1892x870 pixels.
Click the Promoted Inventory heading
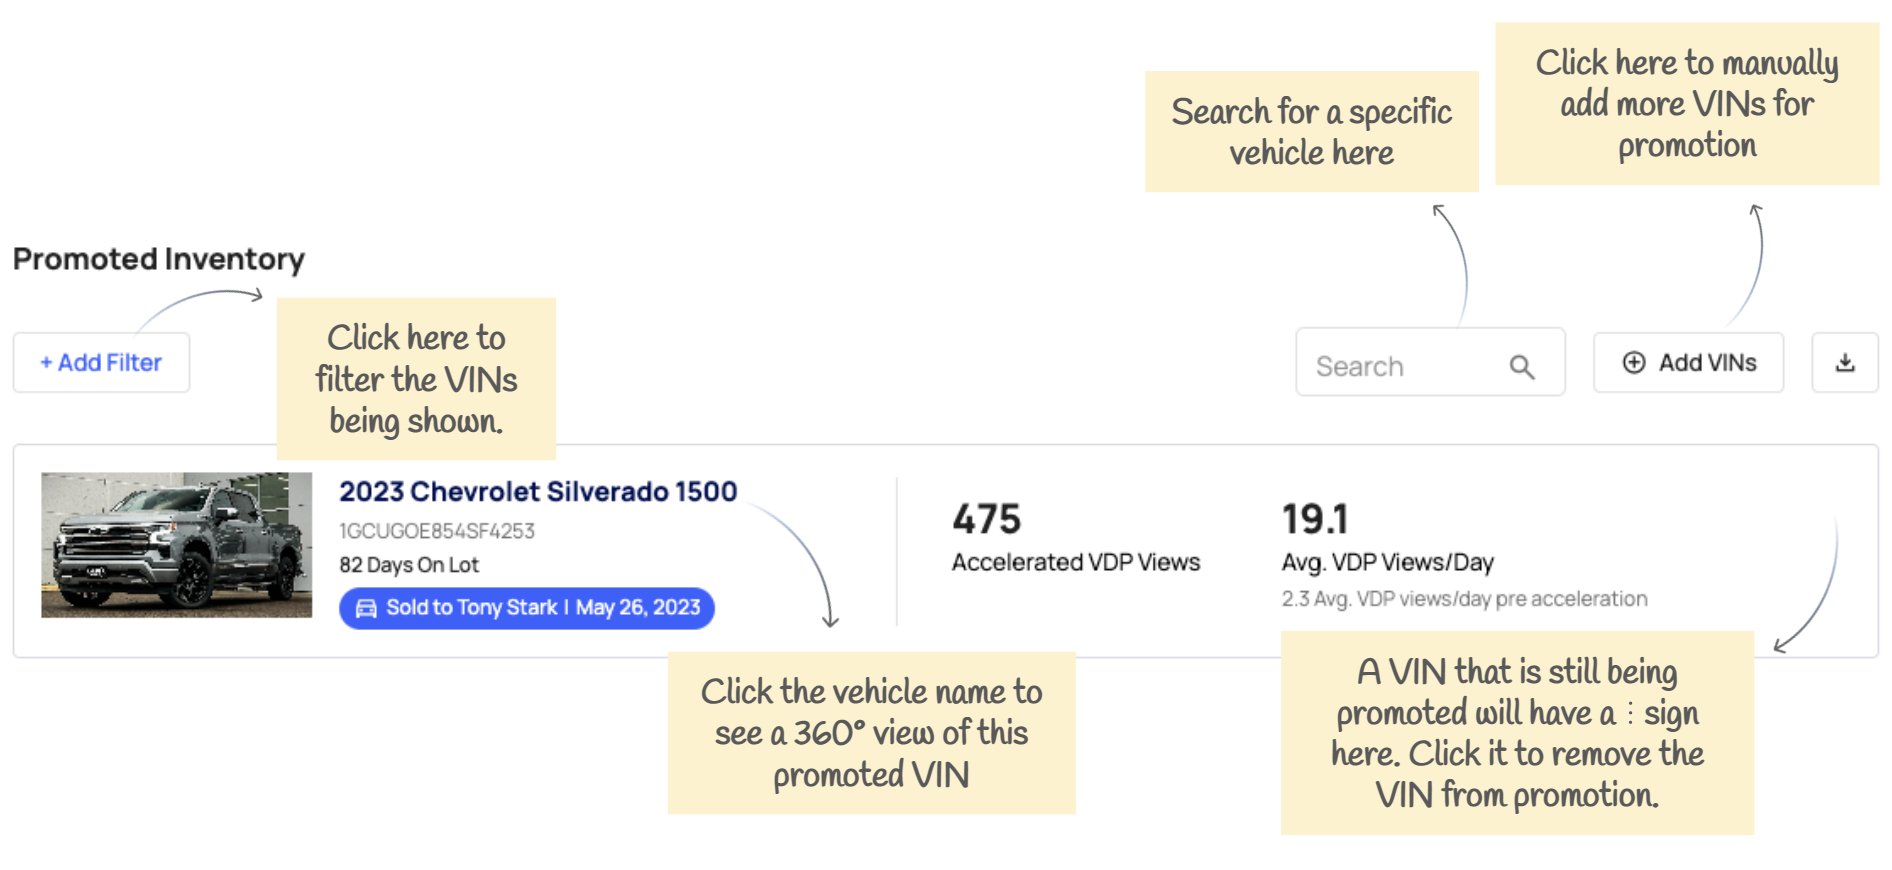tap(158, 259)
